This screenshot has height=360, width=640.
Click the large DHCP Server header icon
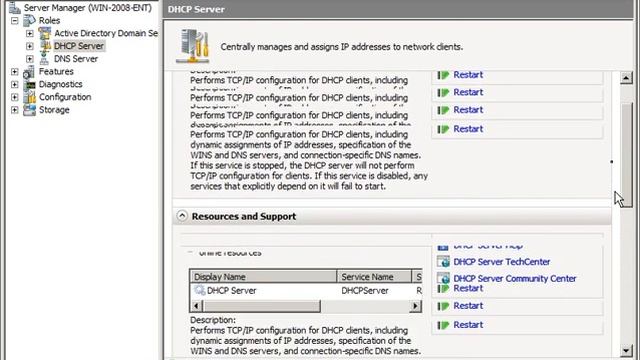pyautogui.click(x=193, y=46)
